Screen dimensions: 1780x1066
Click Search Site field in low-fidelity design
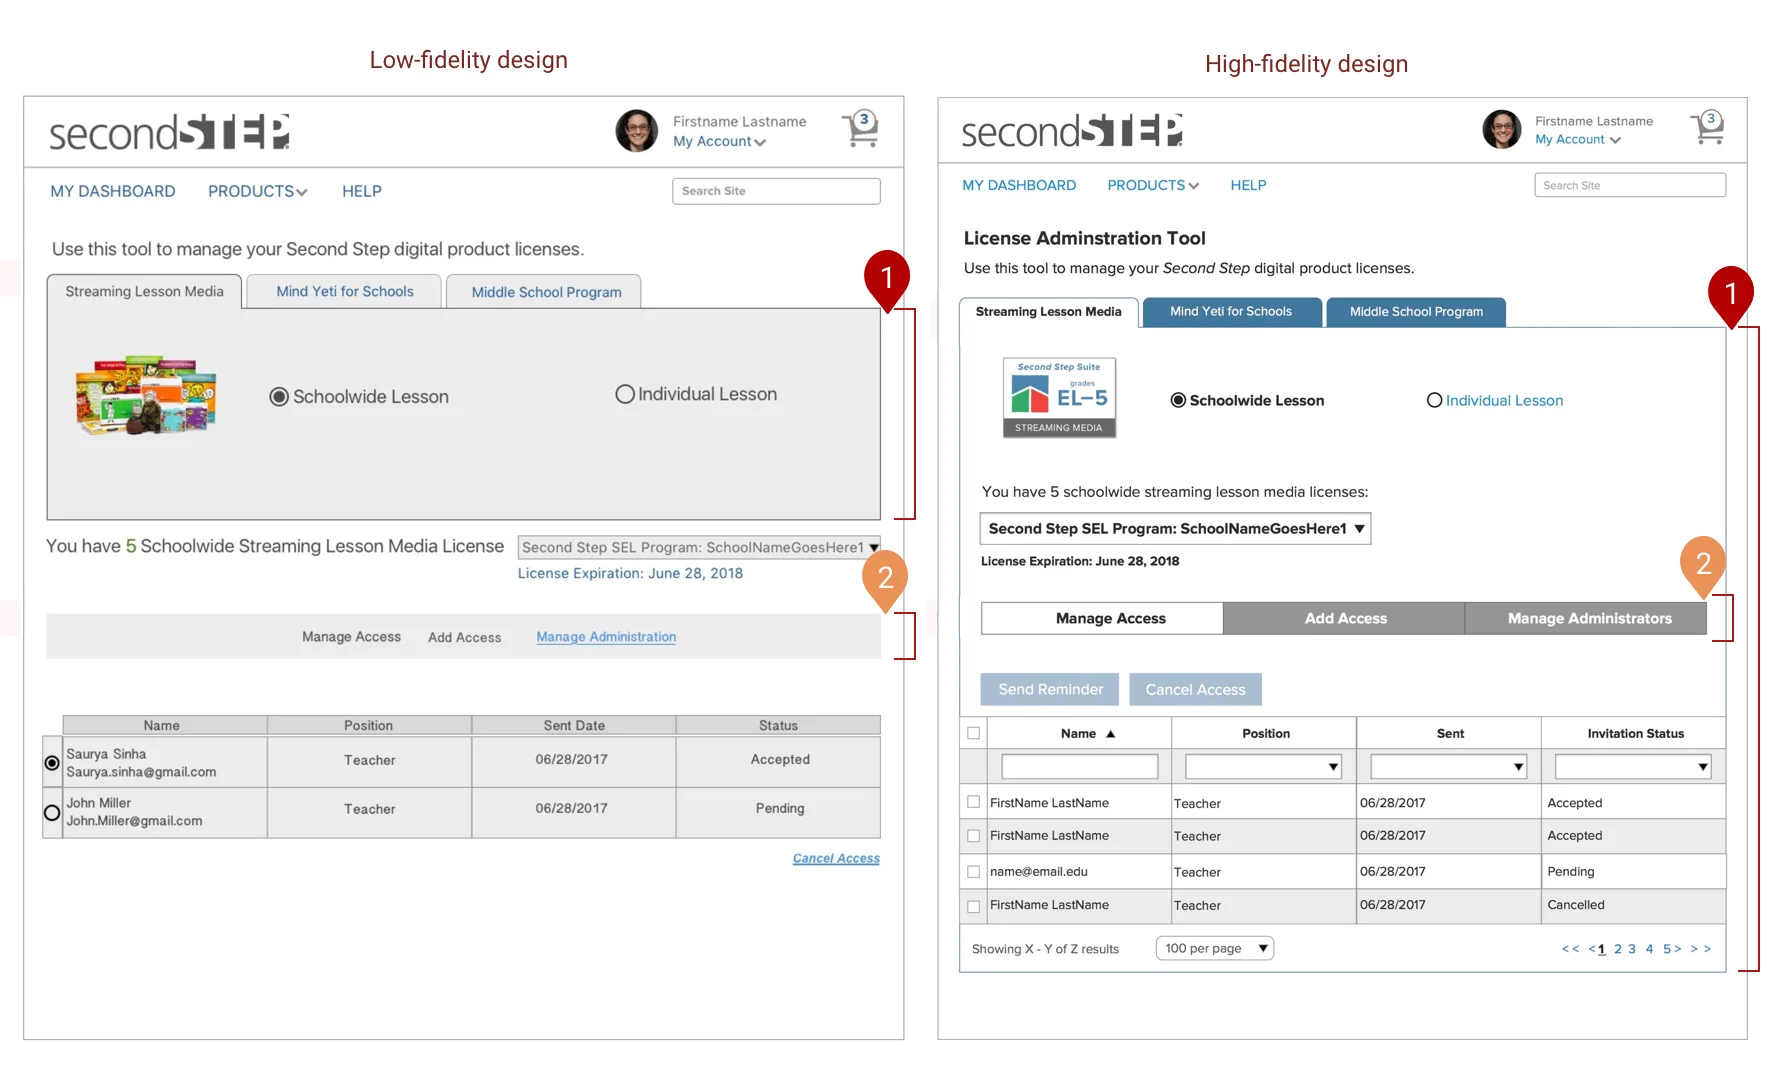[x=776, y=191]
